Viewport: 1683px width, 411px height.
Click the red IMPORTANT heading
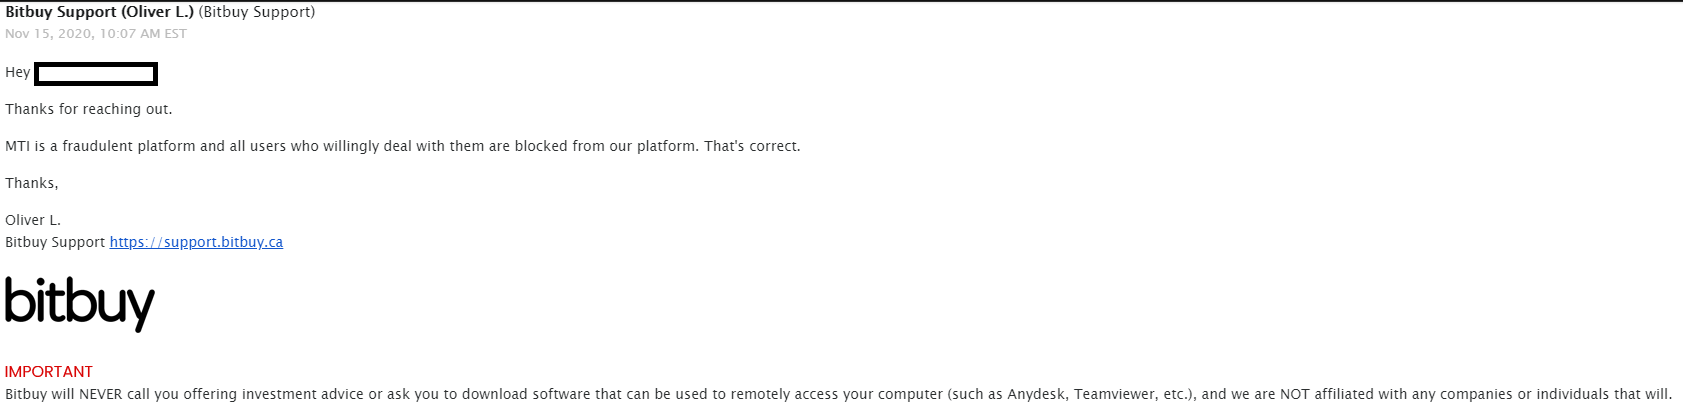pyautogui.click(x=49, y=372)
